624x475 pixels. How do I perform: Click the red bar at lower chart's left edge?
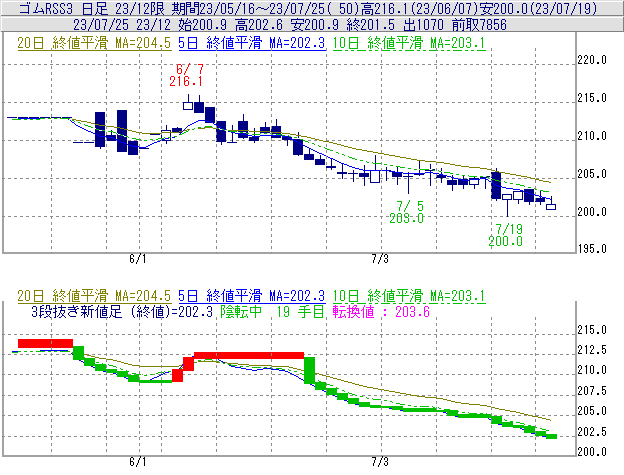[45, 343]
